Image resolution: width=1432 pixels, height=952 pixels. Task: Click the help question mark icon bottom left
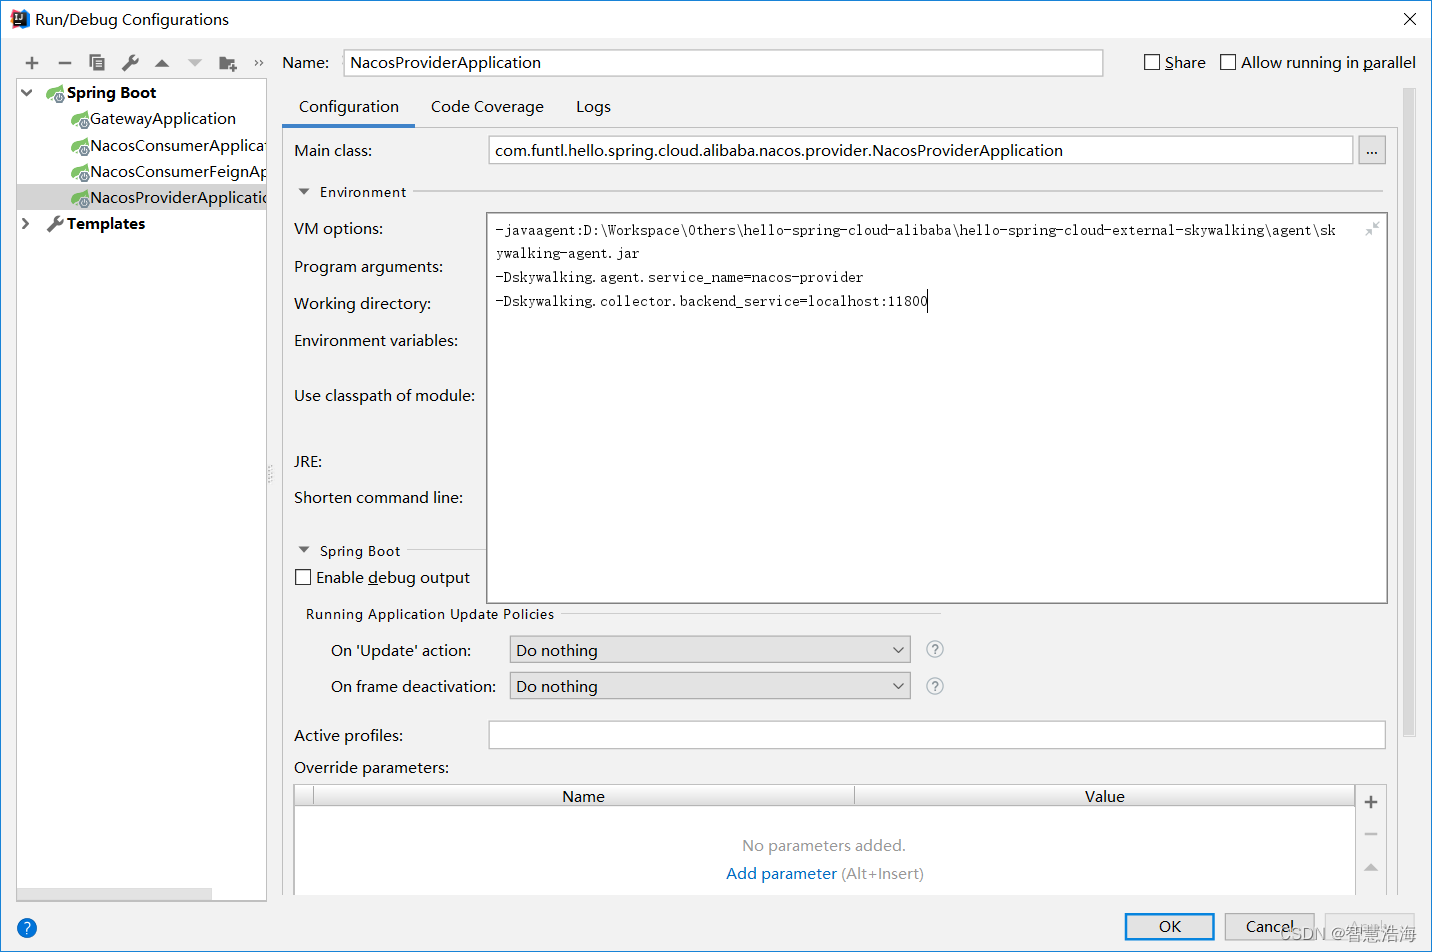[x=26, y=928]
